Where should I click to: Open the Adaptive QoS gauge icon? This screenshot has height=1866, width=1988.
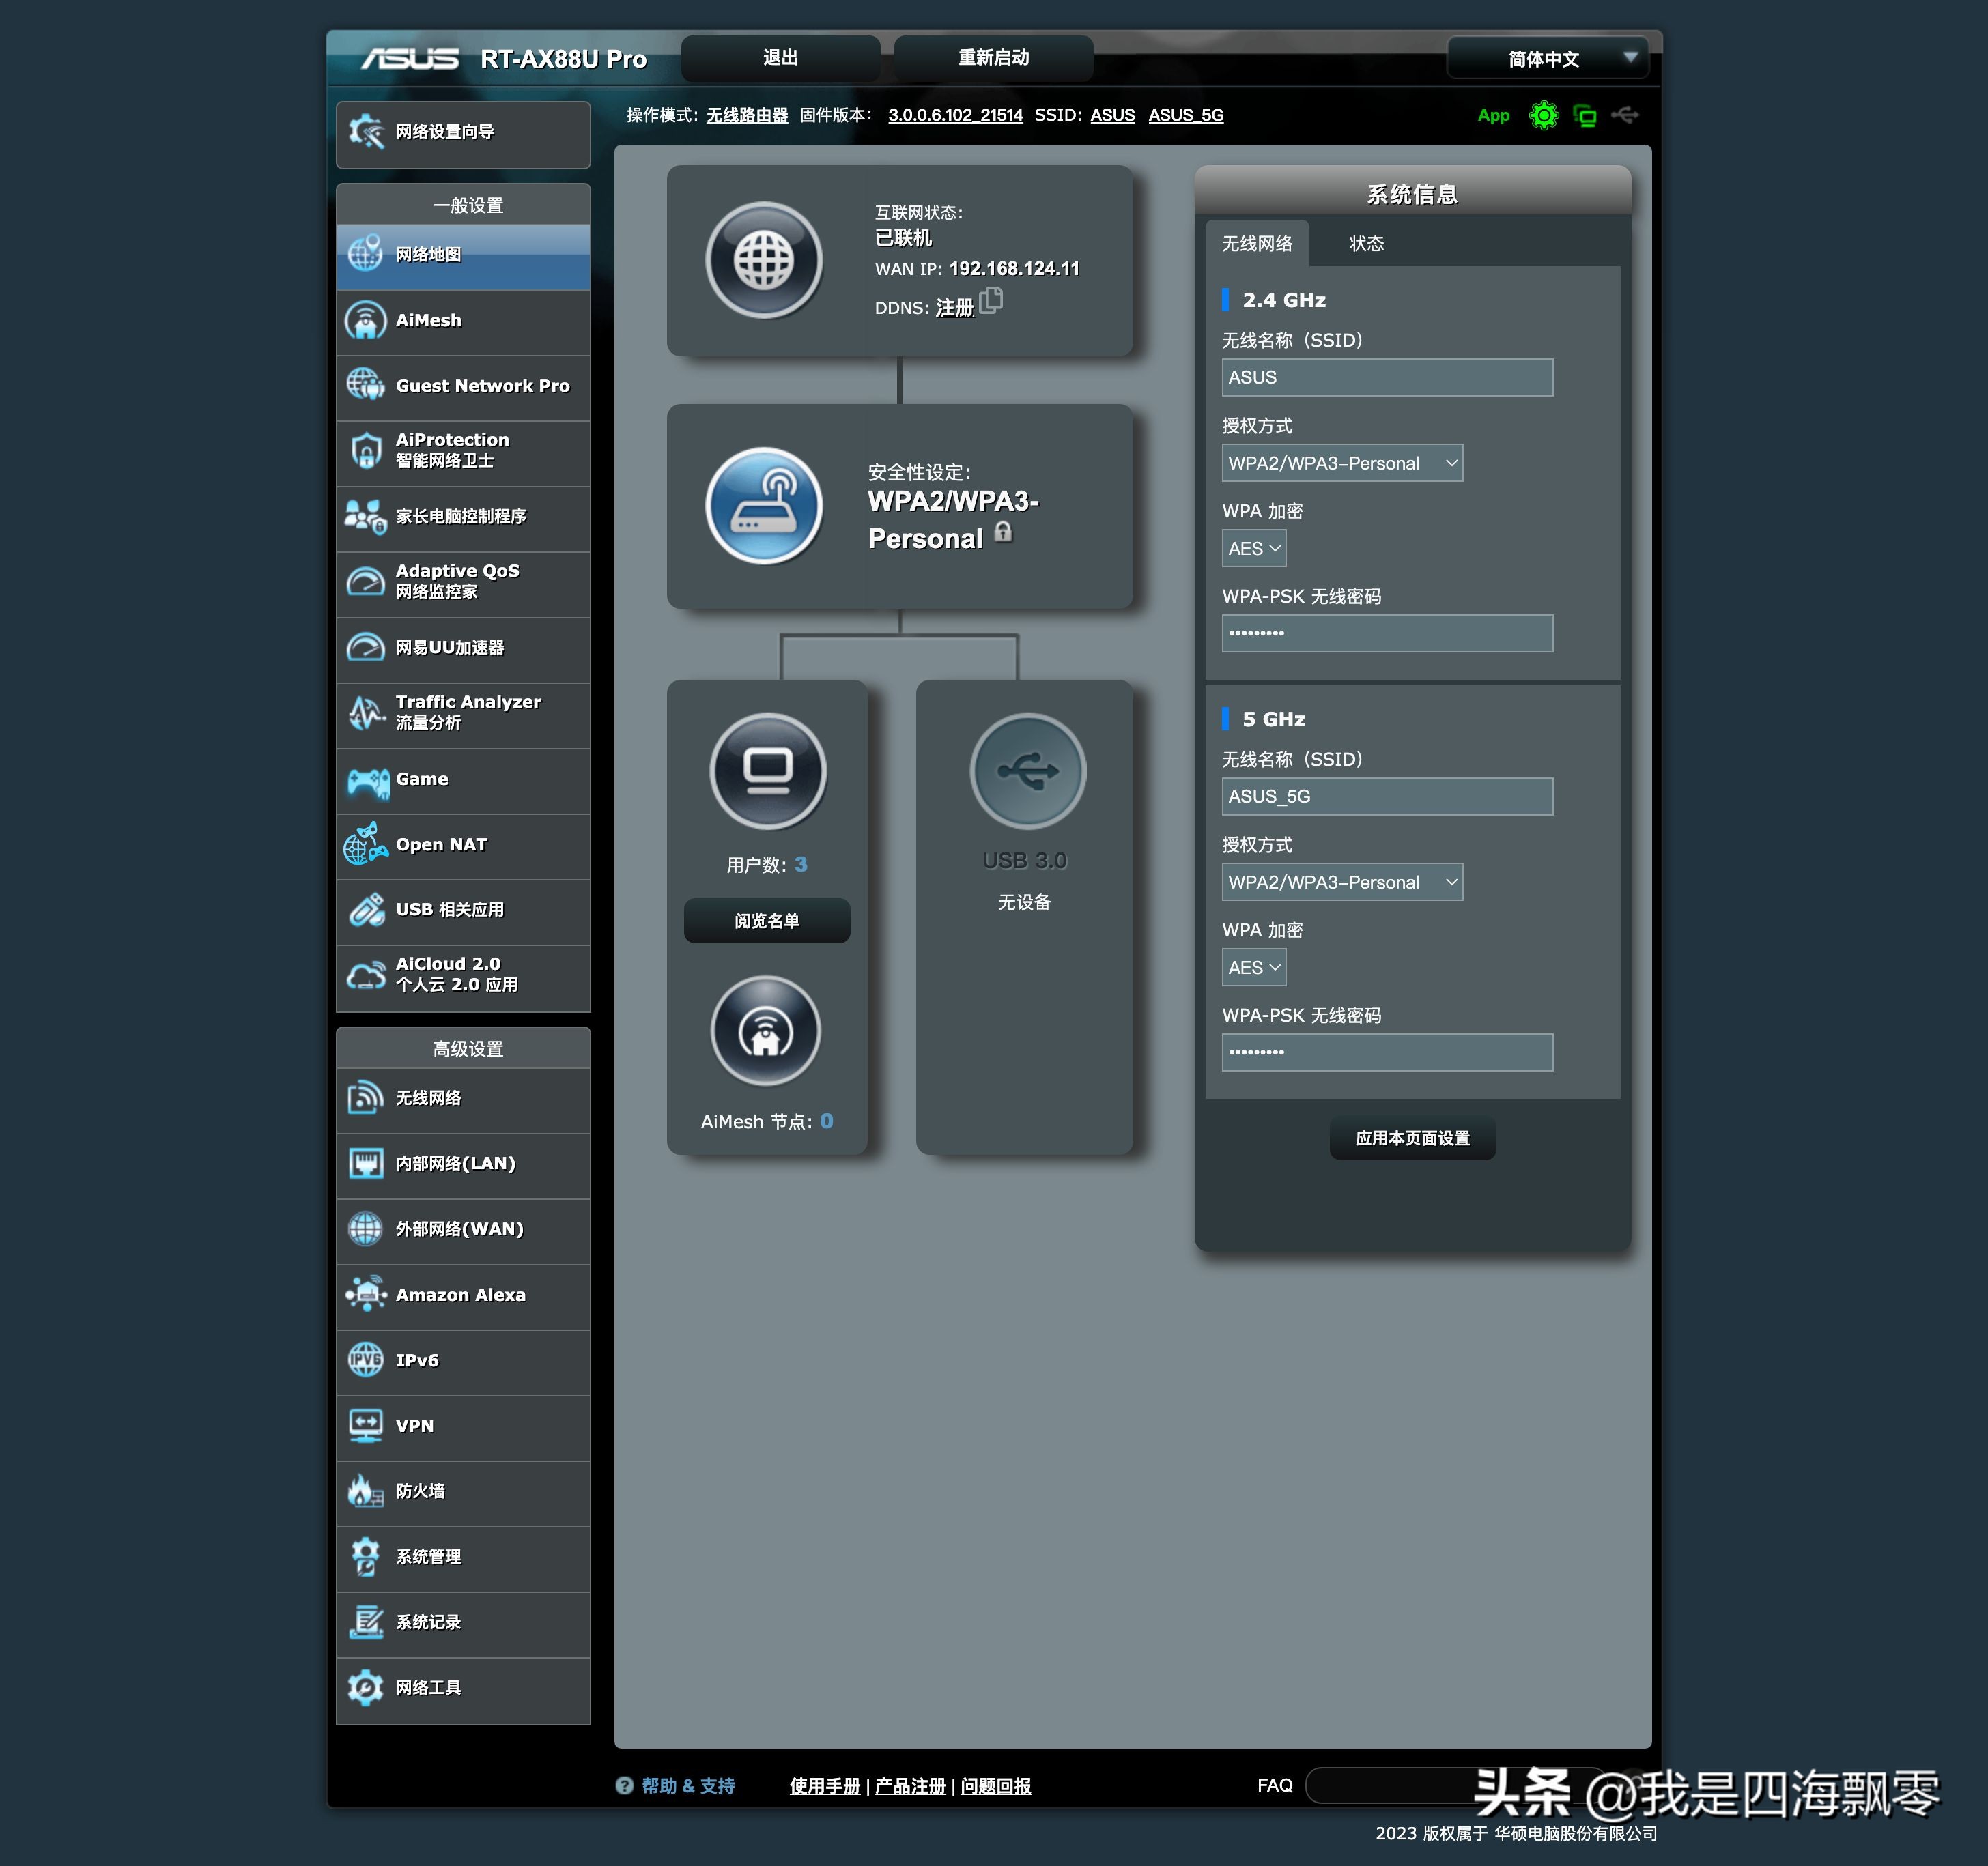tap(365, 582)
